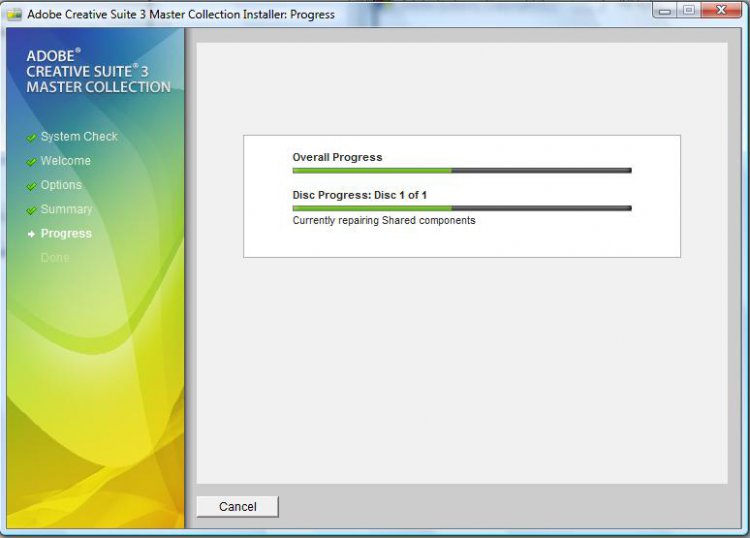Viewport: 750px width, 538px height.
Task: Click 'Currently repairing Shared components' status text
Action: 384,220
